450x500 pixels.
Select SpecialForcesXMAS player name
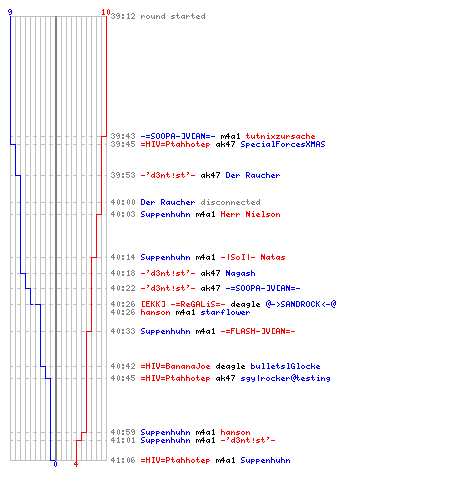[x=283, y=144]
